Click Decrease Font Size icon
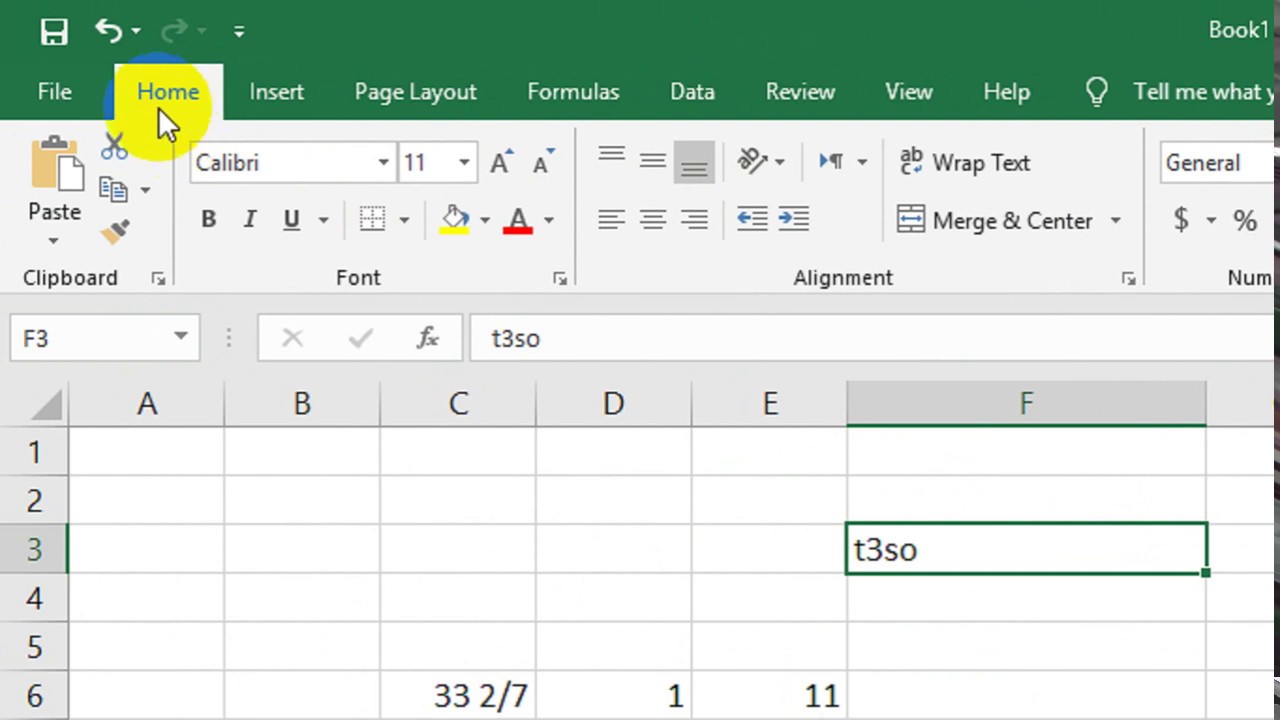This screenshot has height=720, width=1280. 543,162
